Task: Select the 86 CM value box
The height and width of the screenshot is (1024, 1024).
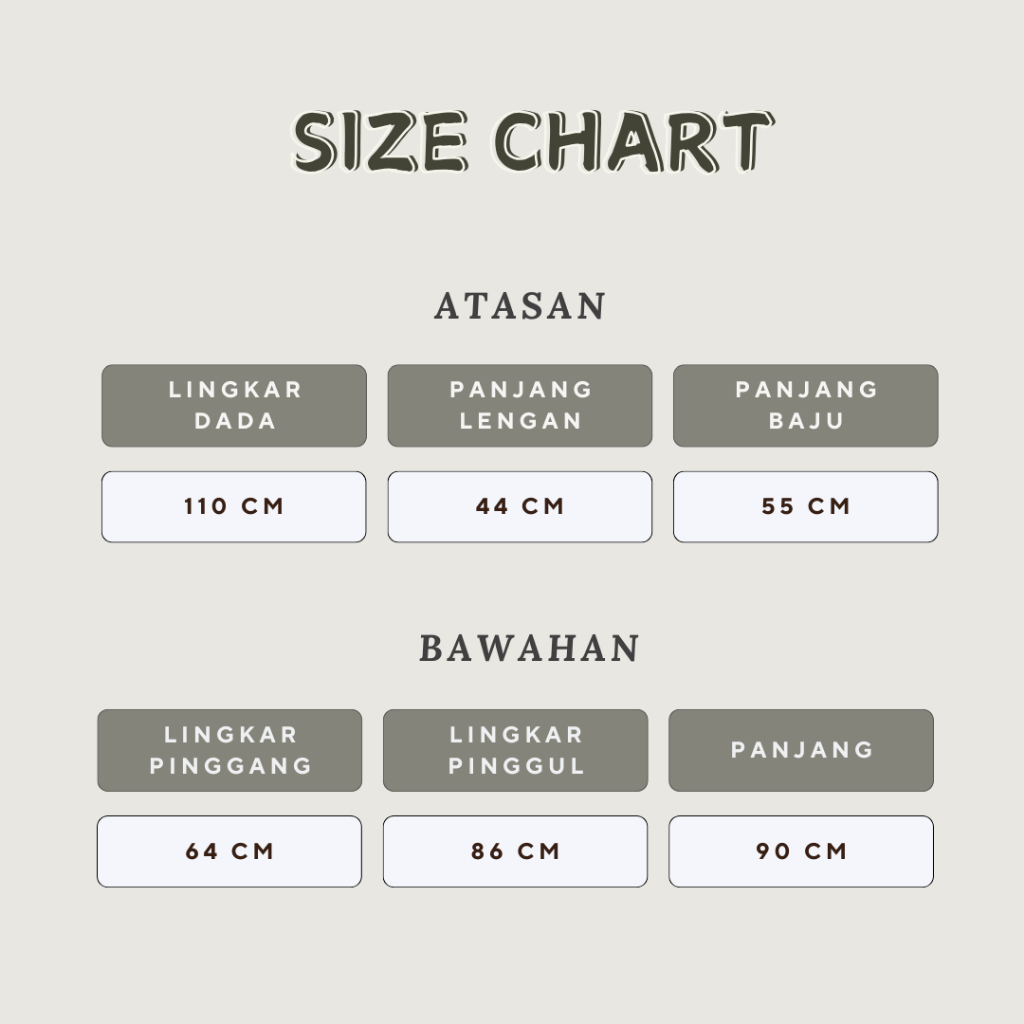Action: tap(515, 852)
